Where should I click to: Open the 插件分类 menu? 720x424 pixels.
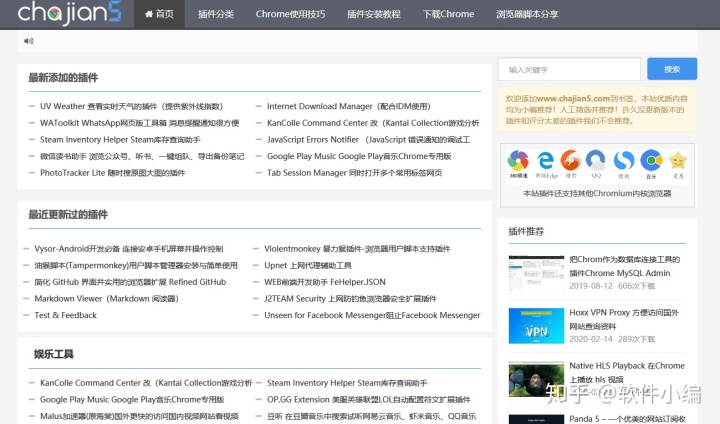[216, 14]
